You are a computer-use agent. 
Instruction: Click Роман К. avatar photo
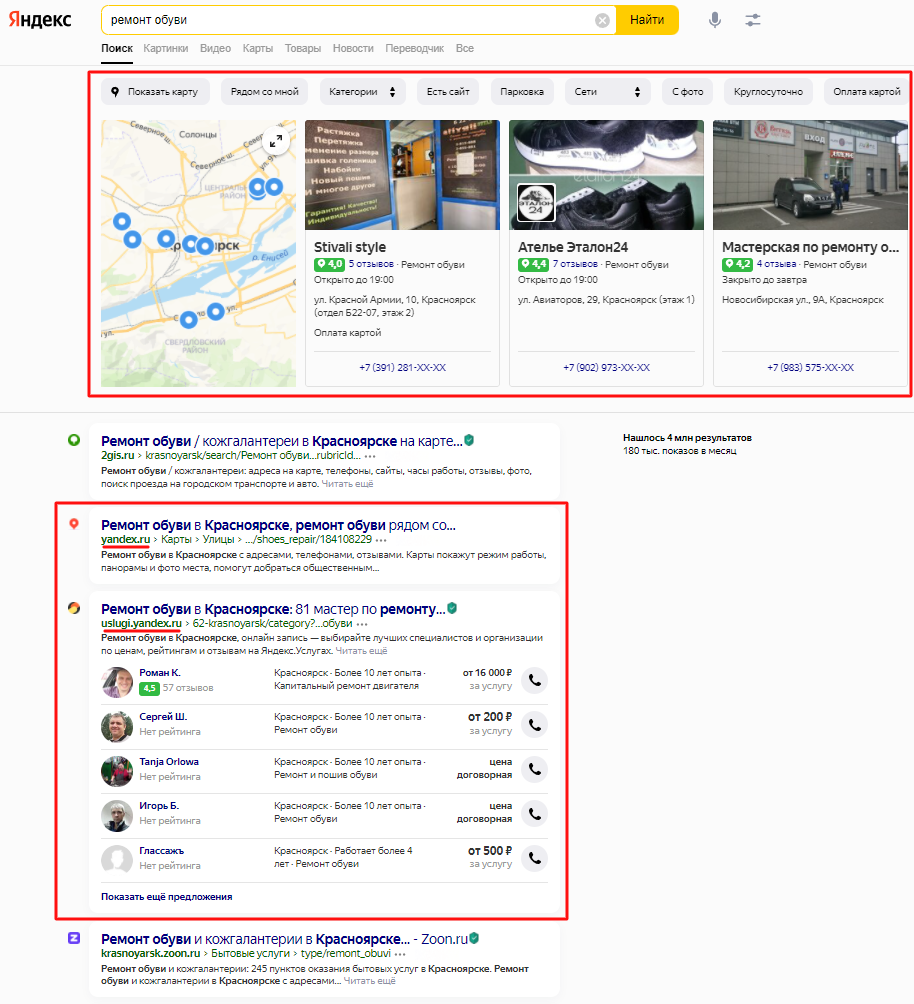coord(117,682)
